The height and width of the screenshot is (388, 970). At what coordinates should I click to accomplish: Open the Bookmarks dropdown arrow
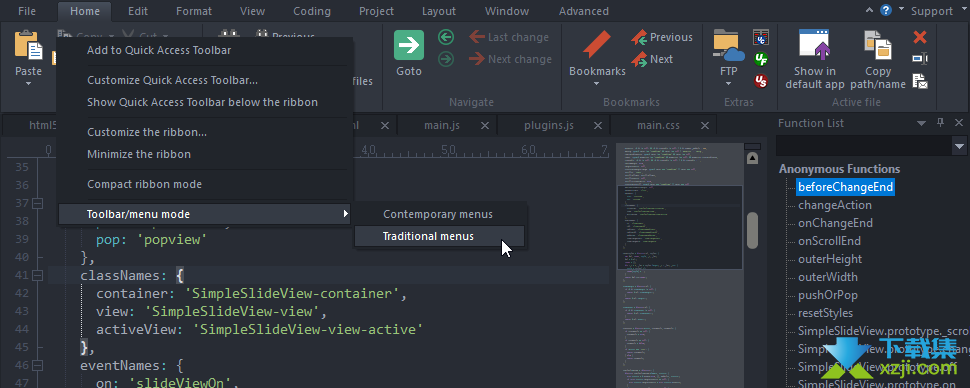(597, 84)
